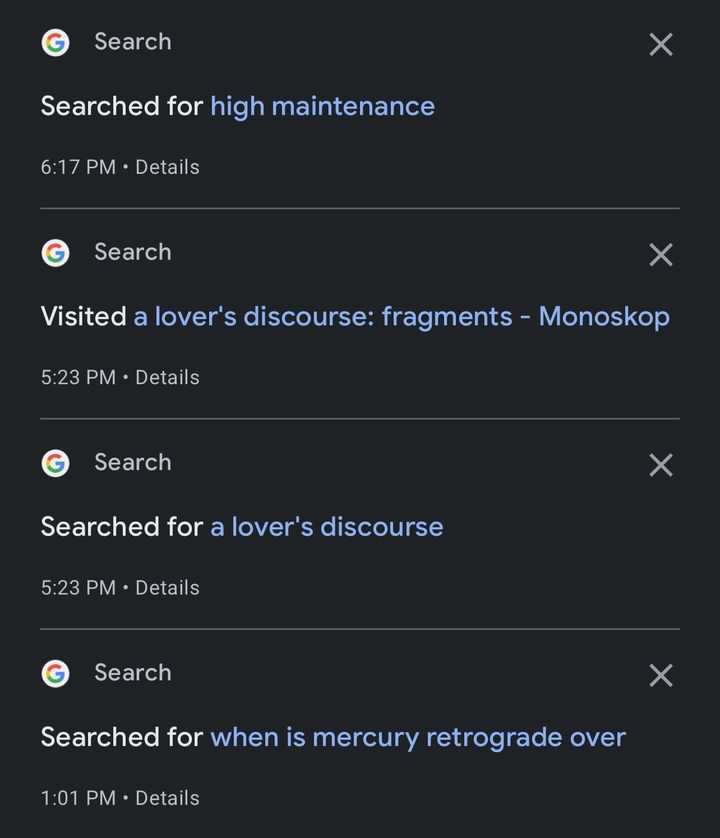
Task: Open 'a lover's discourse: fragments - Monoskop' link
Action: (401, 316)
